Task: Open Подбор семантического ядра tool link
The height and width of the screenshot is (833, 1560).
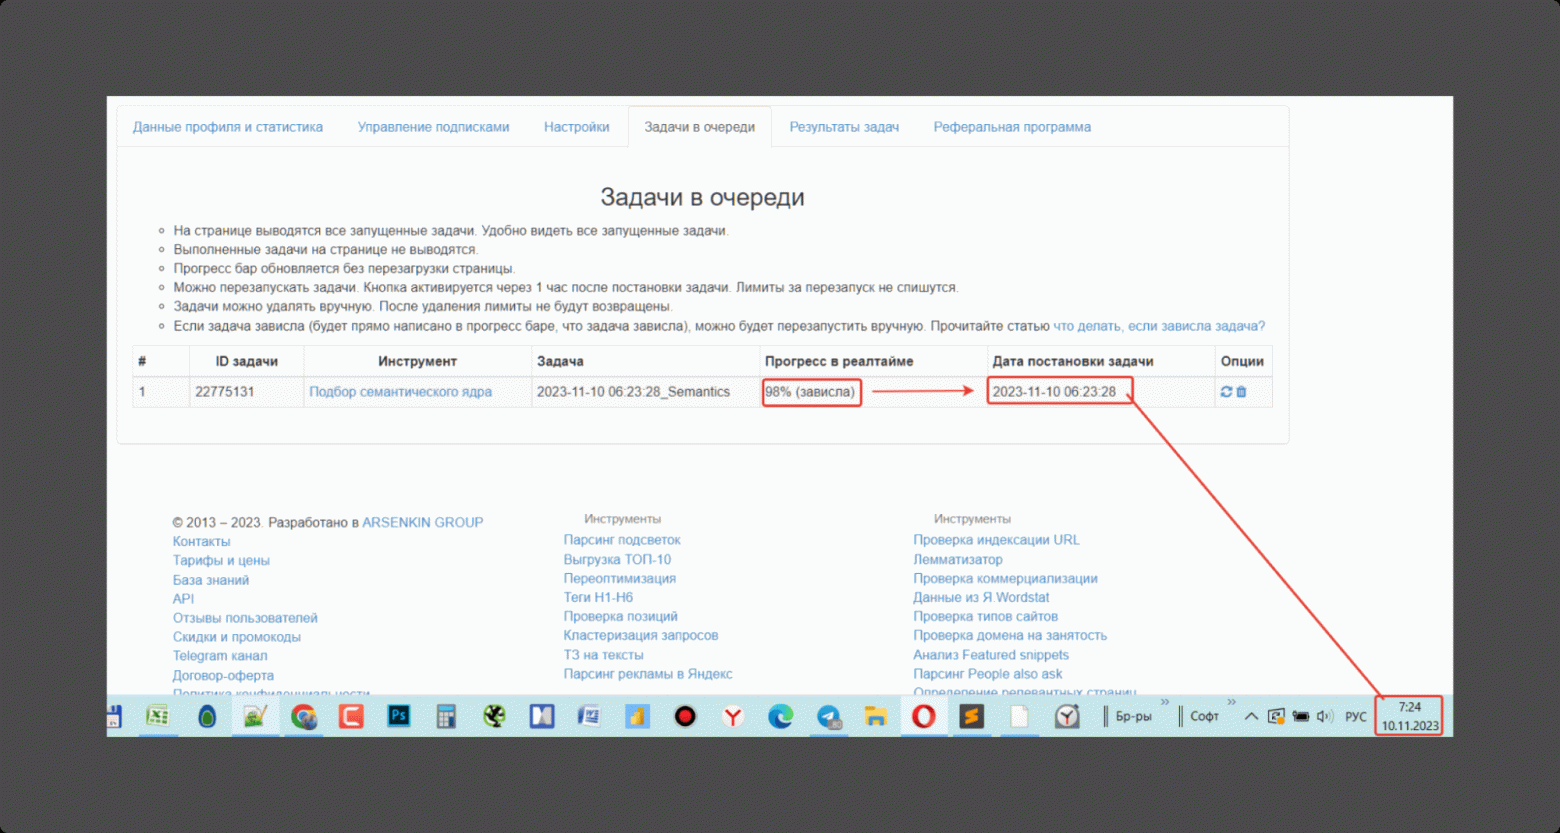Action: (x=400, y=392)
